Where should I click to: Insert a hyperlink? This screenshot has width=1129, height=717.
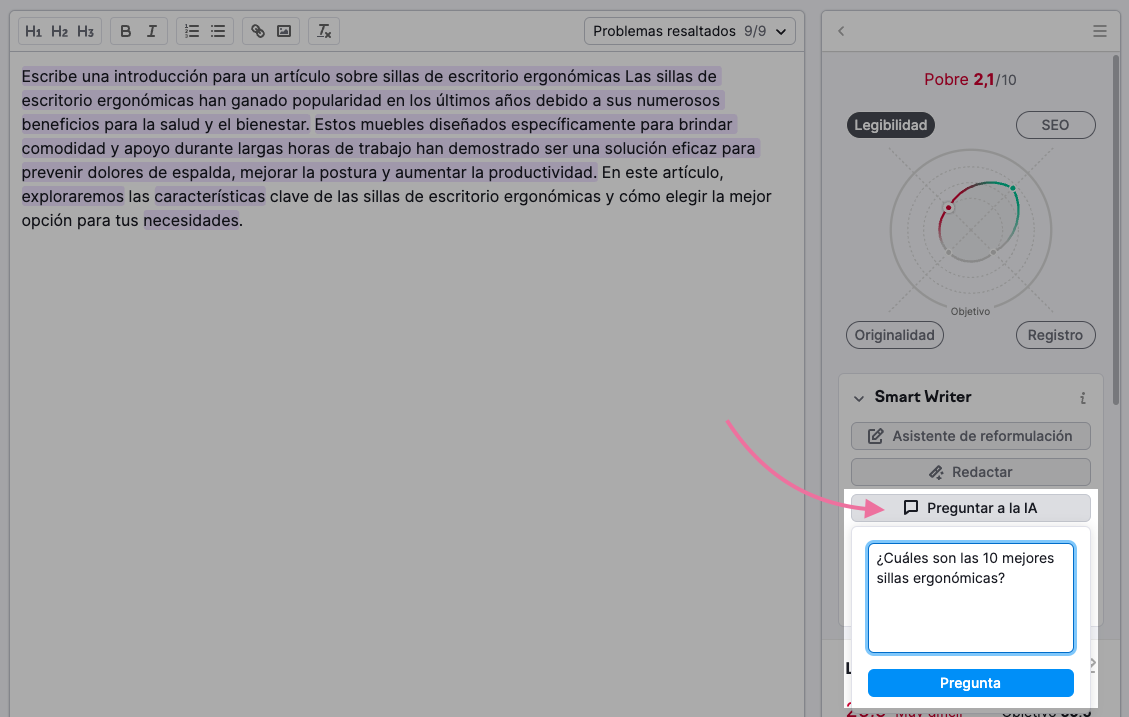(257, 31)
